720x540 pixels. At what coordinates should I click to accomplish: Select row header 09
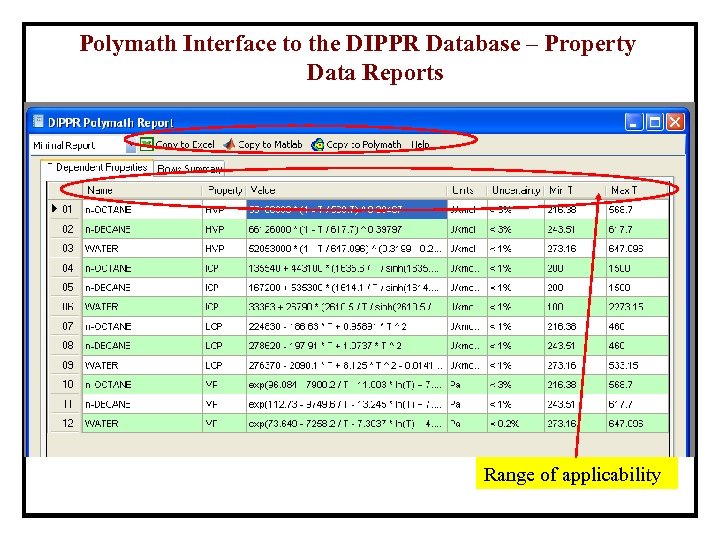click(x=65, y=365)
